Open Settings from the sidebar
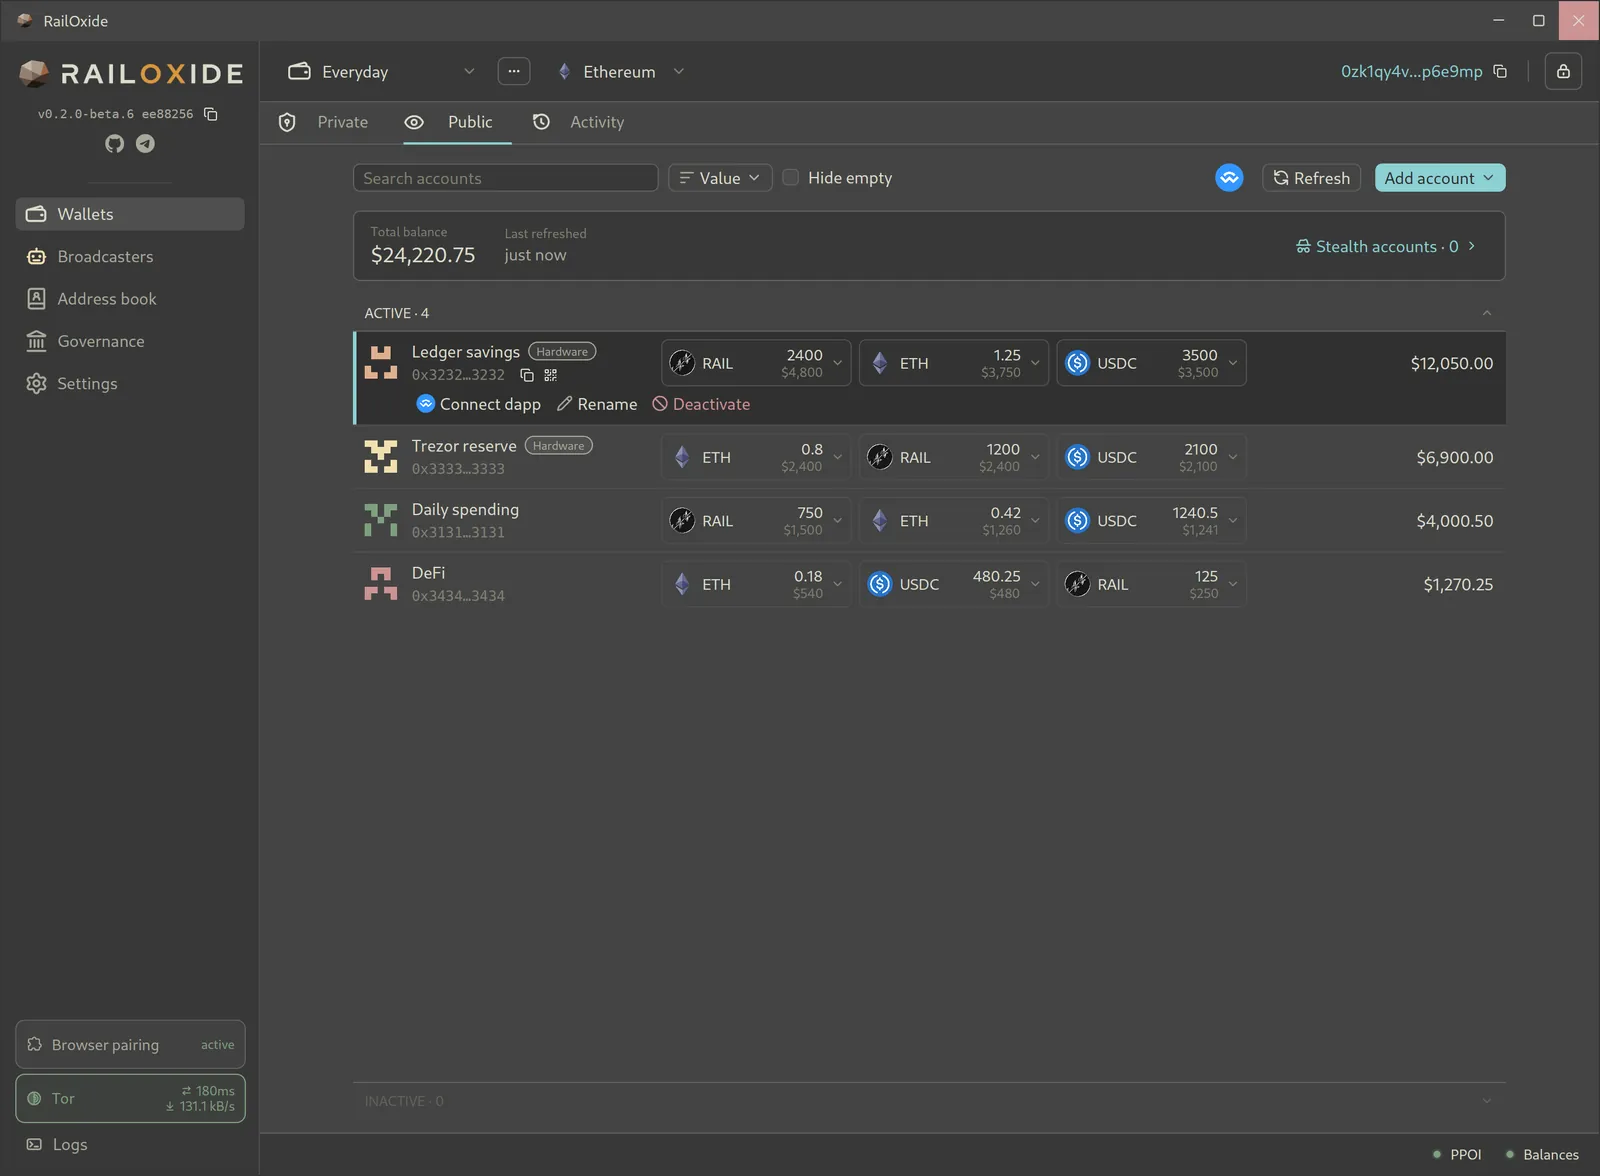Screen dimensions: 1600x1176 [x=130, y=383]
